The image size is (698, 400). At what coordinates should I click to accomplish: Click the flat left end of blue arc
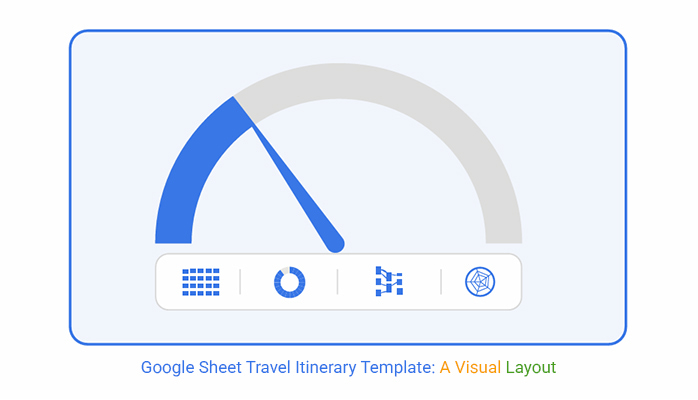(x=173, y=242)
